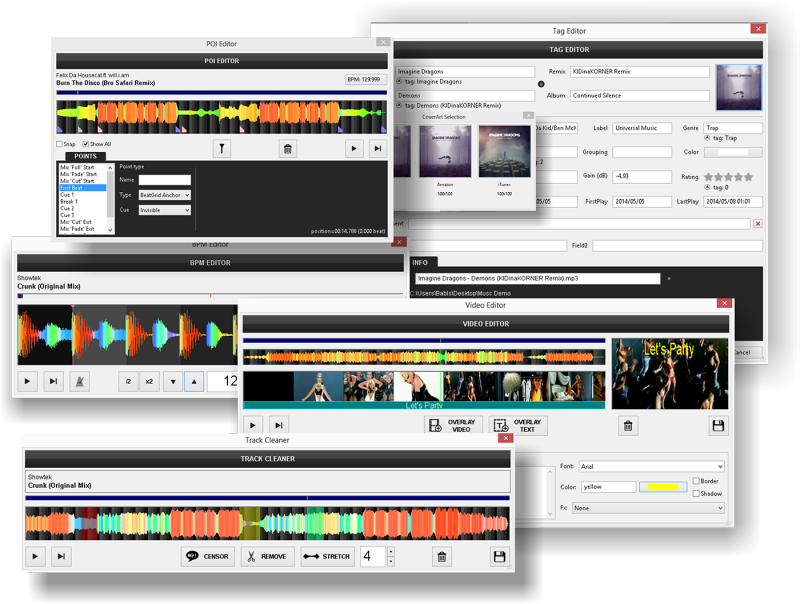This screenshot has height=604, width=800.
Task: Click the yellow color swatch
Action: (x=663, y=487)
